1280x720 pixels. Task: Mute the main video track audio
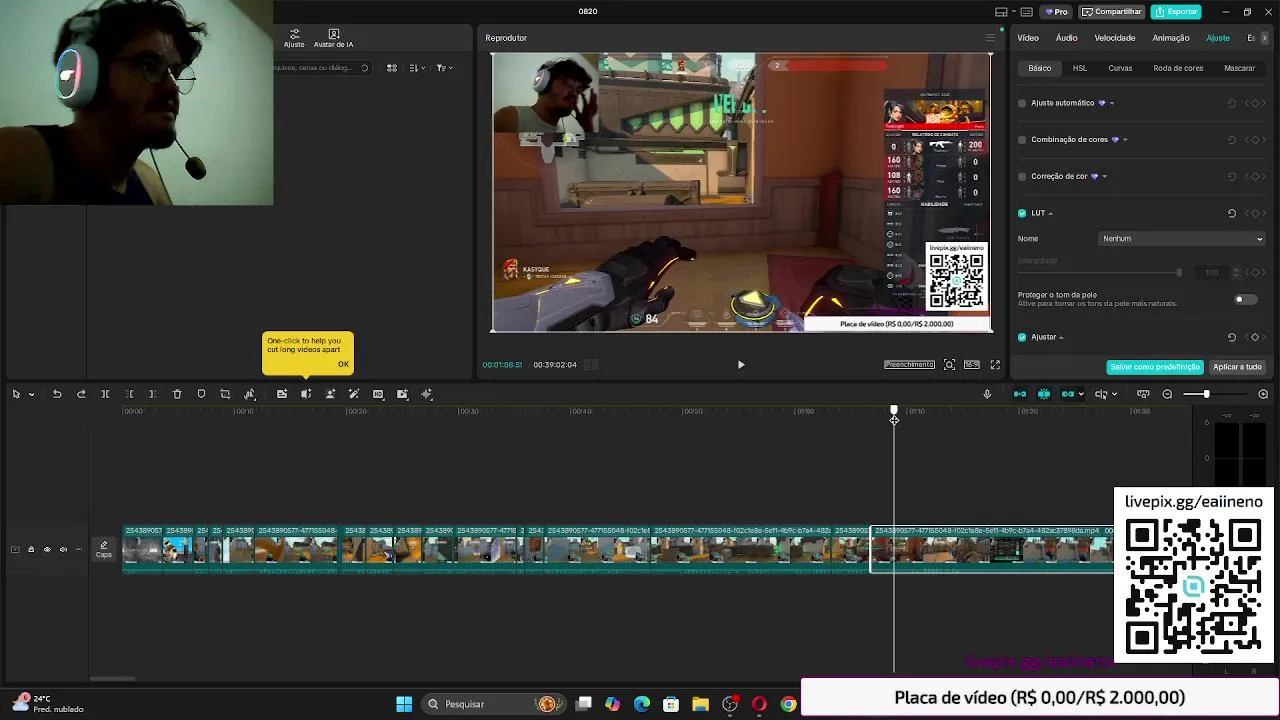[x=63, y=549]
